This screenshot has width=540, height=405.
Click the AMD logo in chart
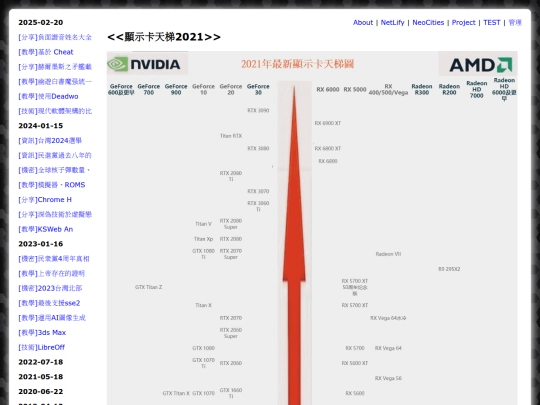coord(480,64)
